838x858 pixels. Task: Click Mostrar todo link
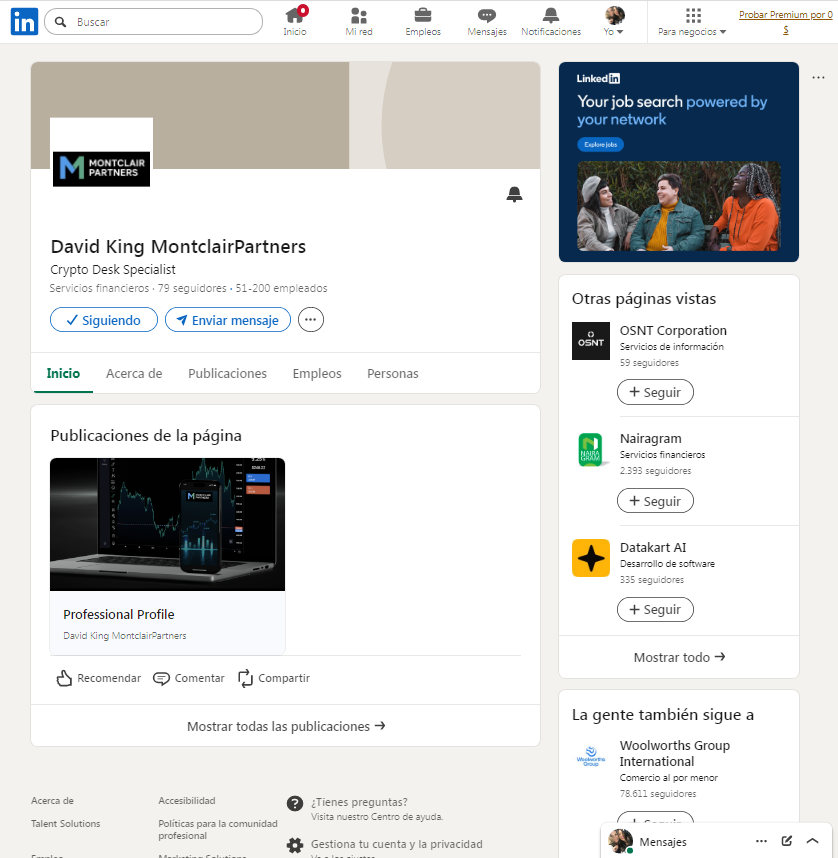679,657
